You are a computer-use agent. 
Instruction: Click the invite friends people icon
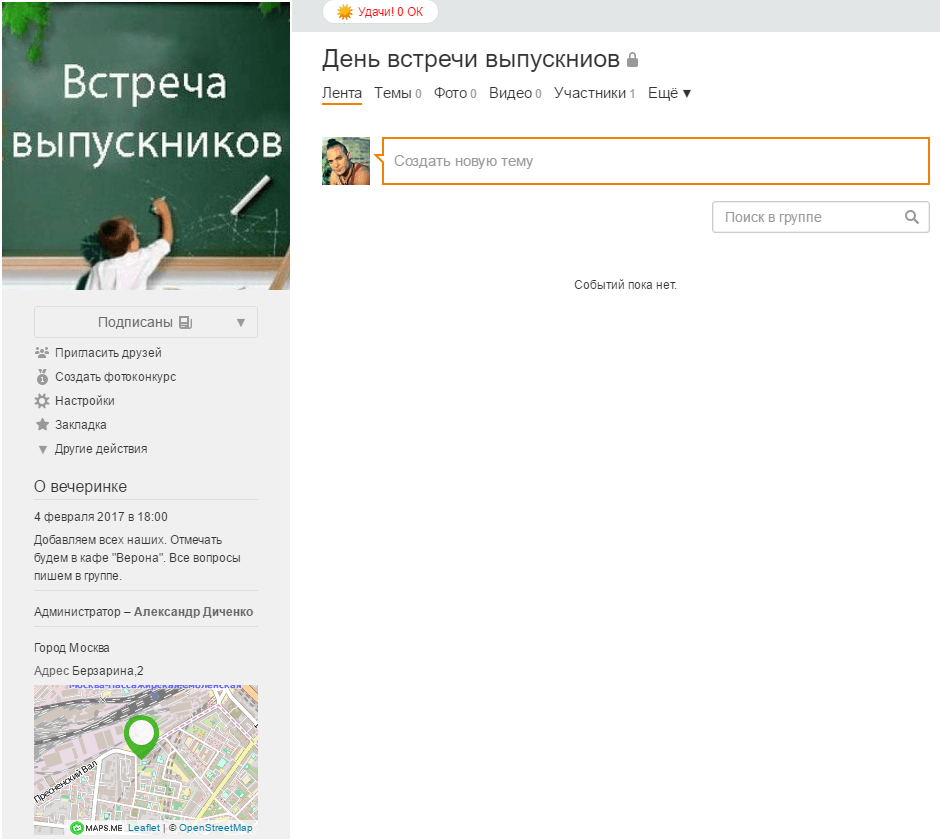pyautogui.click(x=41, y=353)
